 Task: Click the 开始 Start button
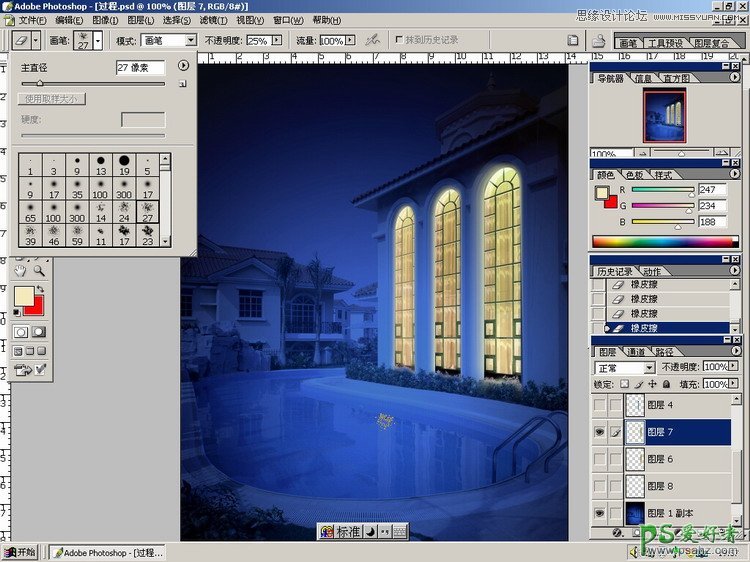(20, 552)
